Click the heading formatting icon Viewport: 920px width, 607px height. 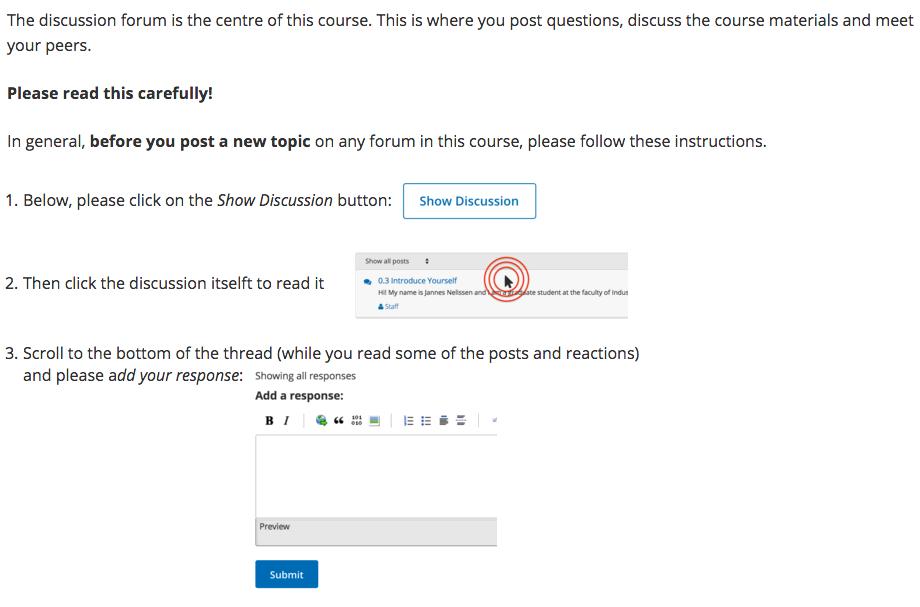(x=444, y=421)
